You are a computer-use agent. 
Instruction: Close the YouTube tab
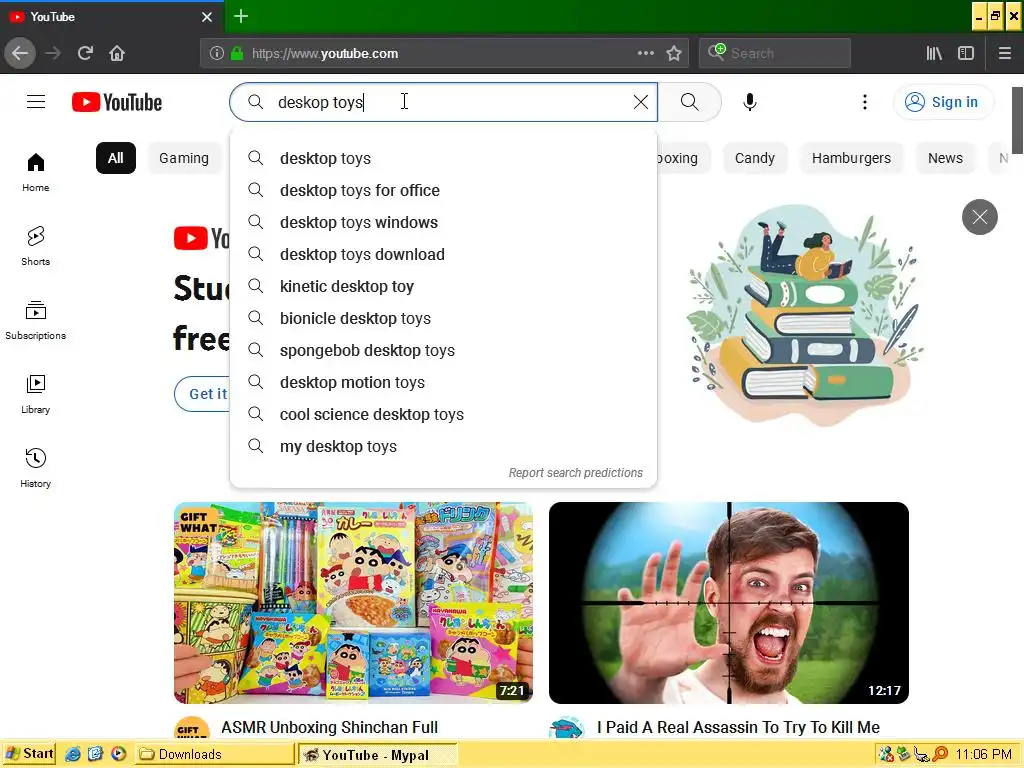coord(207,17)
